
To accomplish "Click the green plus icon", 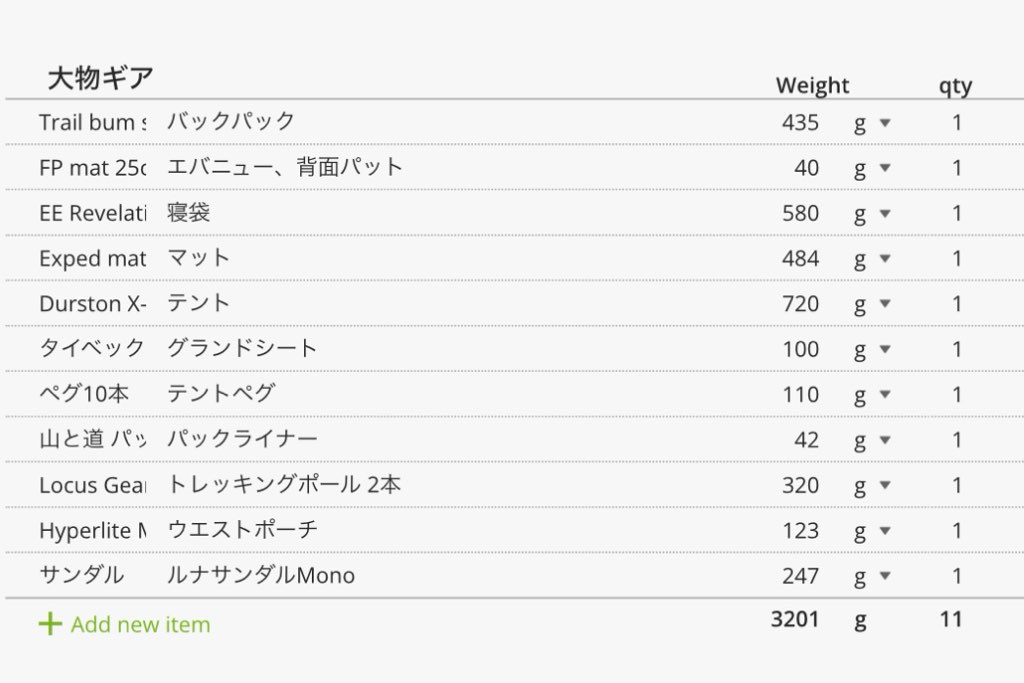I will (50, 625).
